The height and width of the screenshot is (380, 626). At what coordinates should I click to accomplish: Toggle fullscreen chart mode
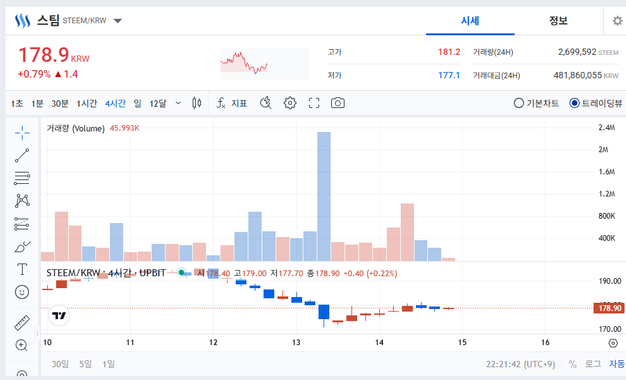coord(314,103)
